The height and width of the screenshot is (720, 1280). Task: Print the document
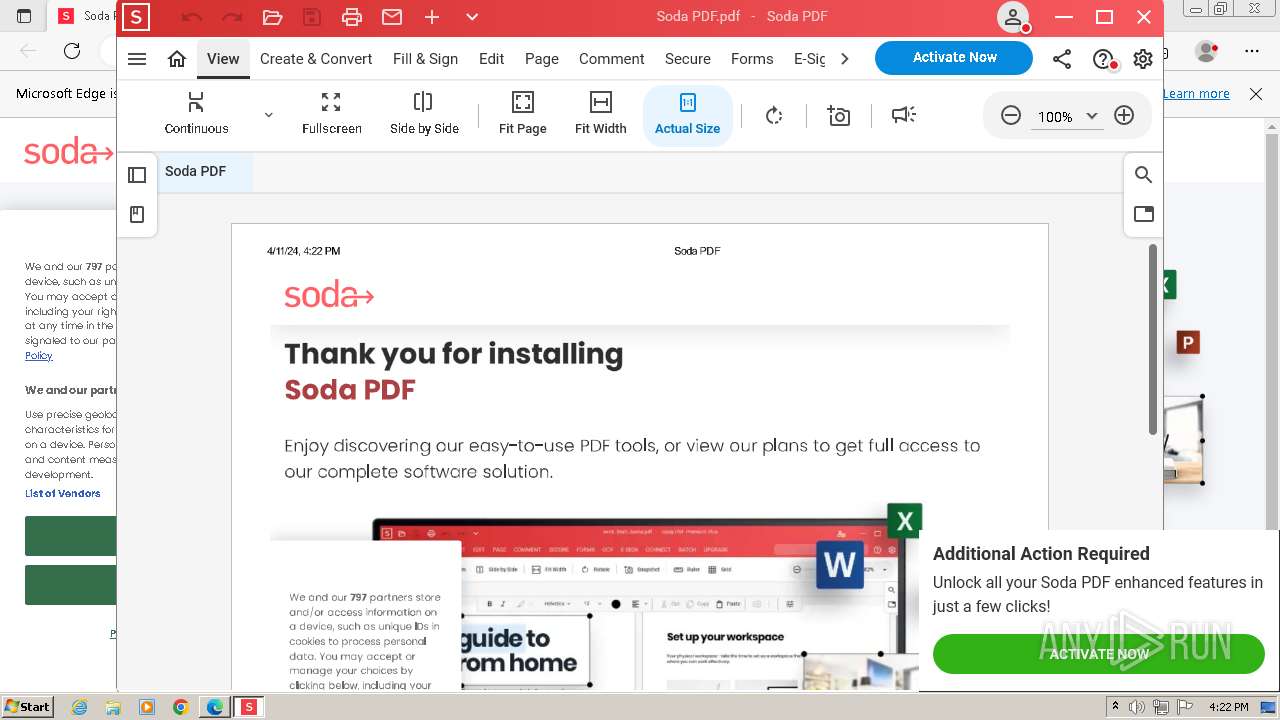tap(352, 17)
